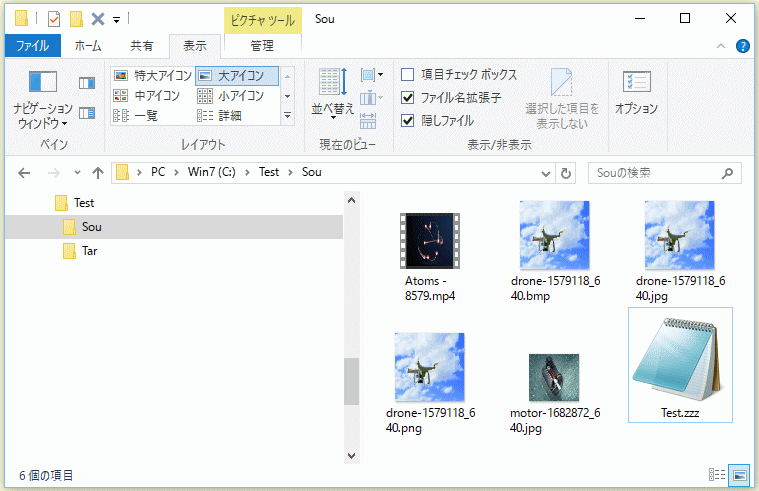Switch to the ホーム tab
This screenshot has width=759, height=491.
coord(88,46)
